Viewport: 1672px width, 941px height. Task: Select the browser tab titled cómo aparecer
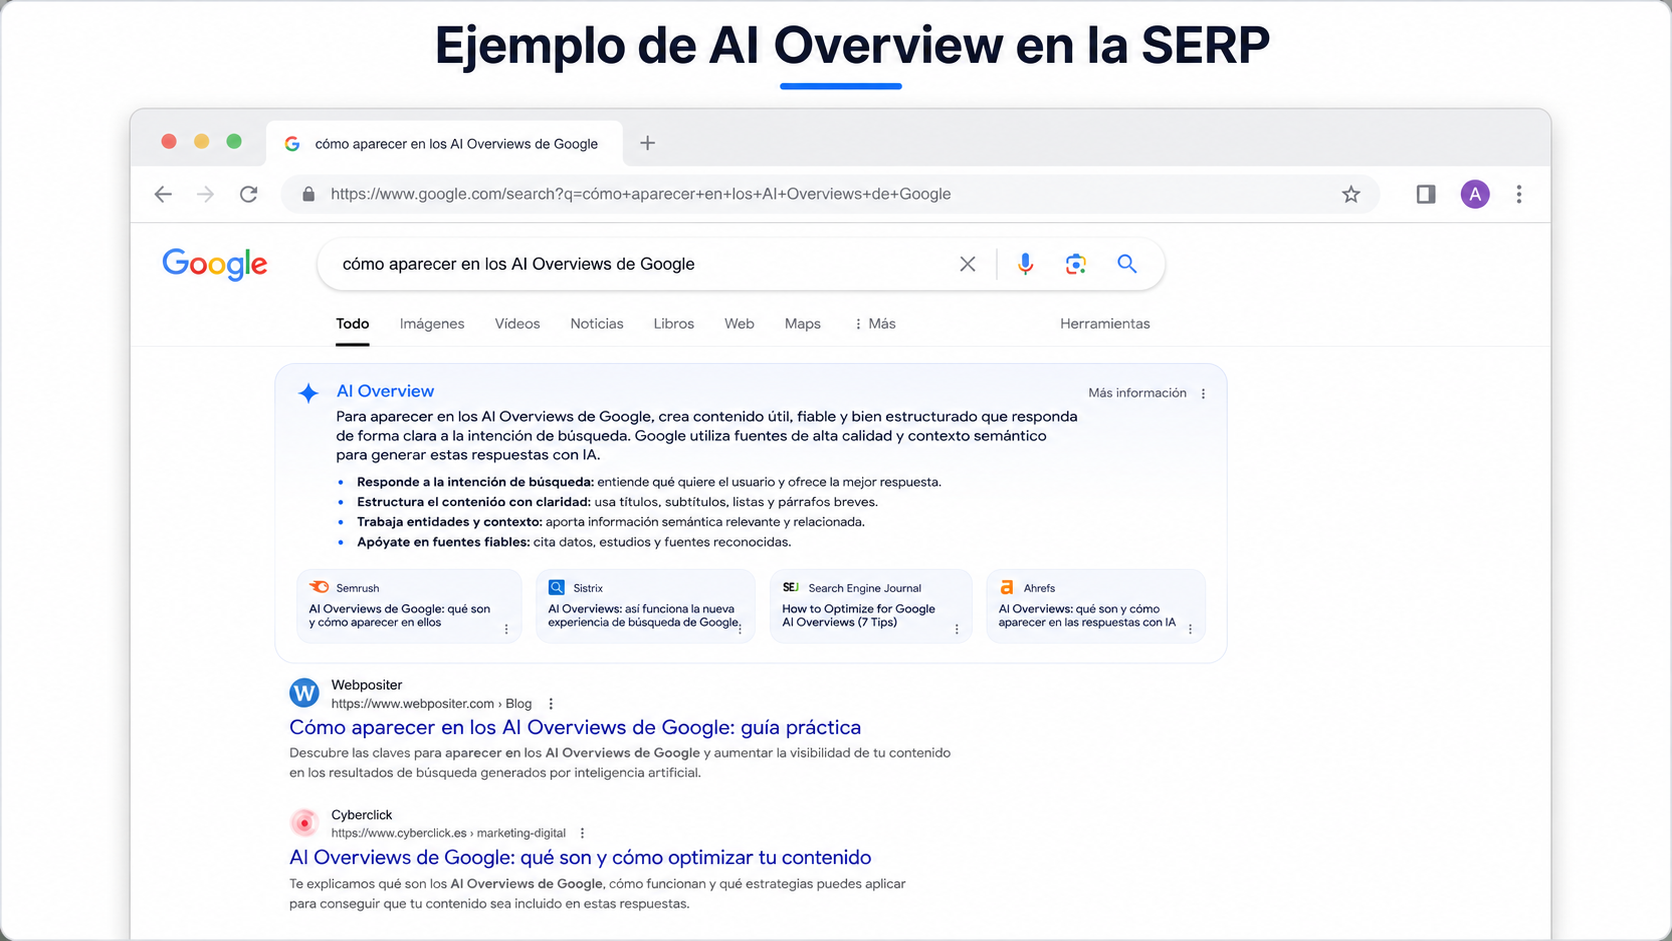pos(444,144)
